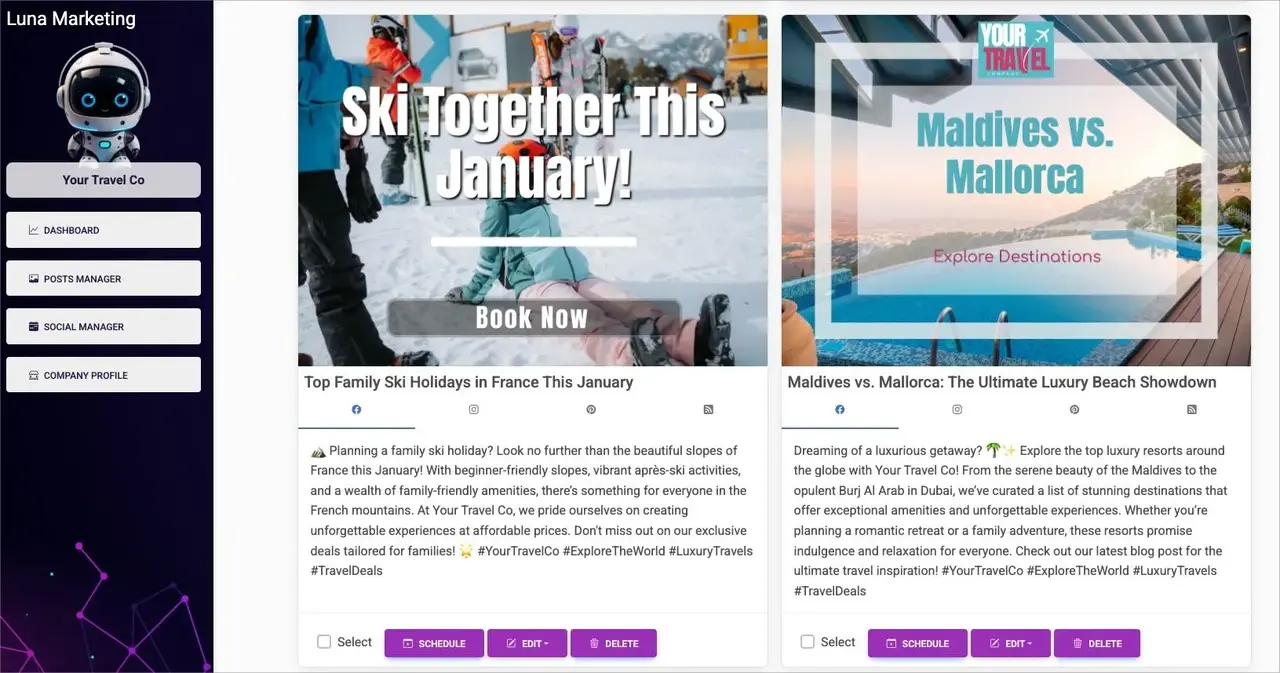This screenshot has width=1280, height=673.
Task: Switch to Instagram tab on Maldives post
Action: [x=957, y=410]
